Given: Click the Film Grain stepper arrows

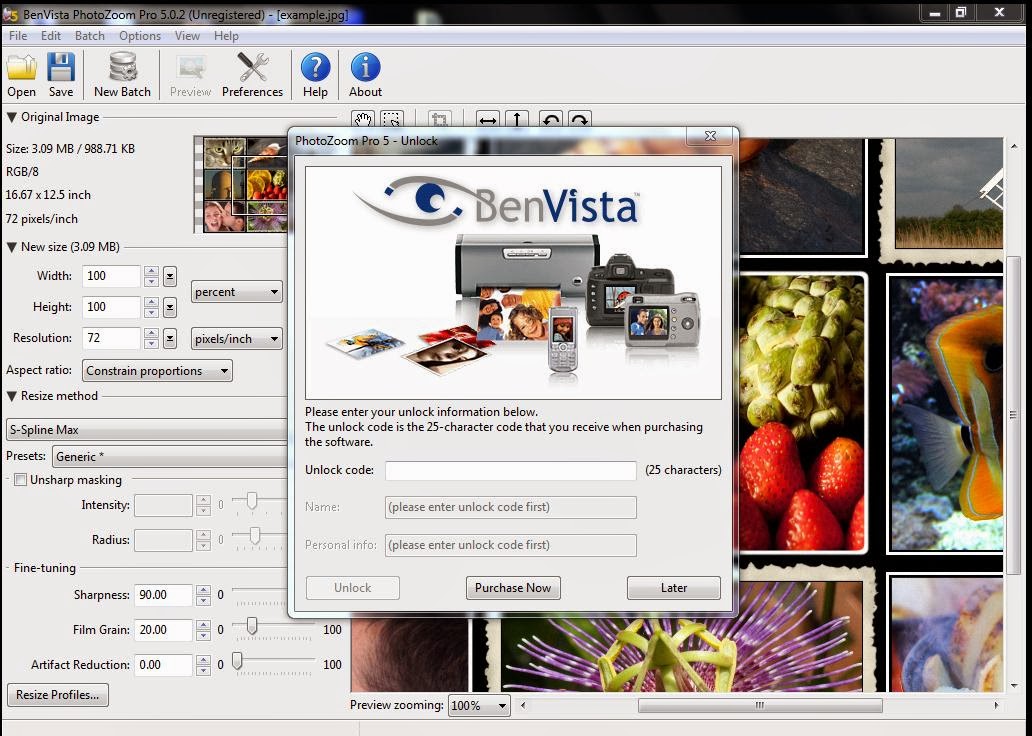Looking at the screenshot, I should tap(203, 630).
